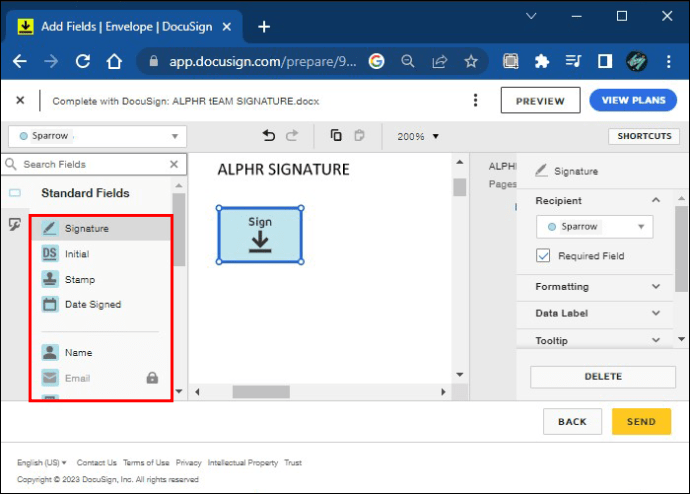Click the fields list scrollbar thumb

[x=179, y=230]
